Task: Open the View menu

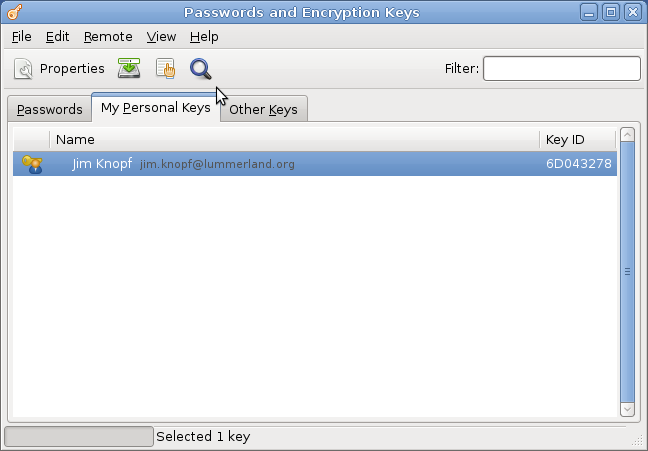Action: pyautogui.click(x=161, y=36)
